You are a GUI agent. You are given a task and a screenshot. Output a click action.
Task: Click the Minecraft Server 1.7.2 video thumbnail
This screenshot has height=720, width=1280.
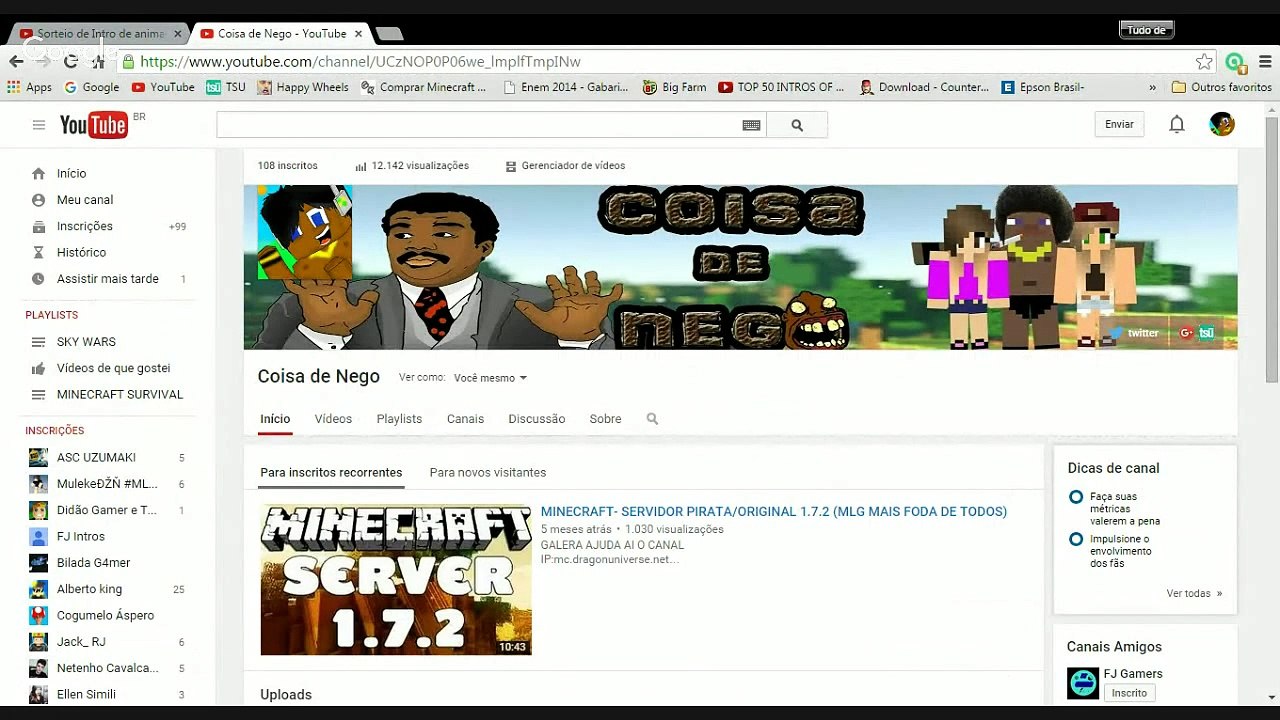coord(396,580)
